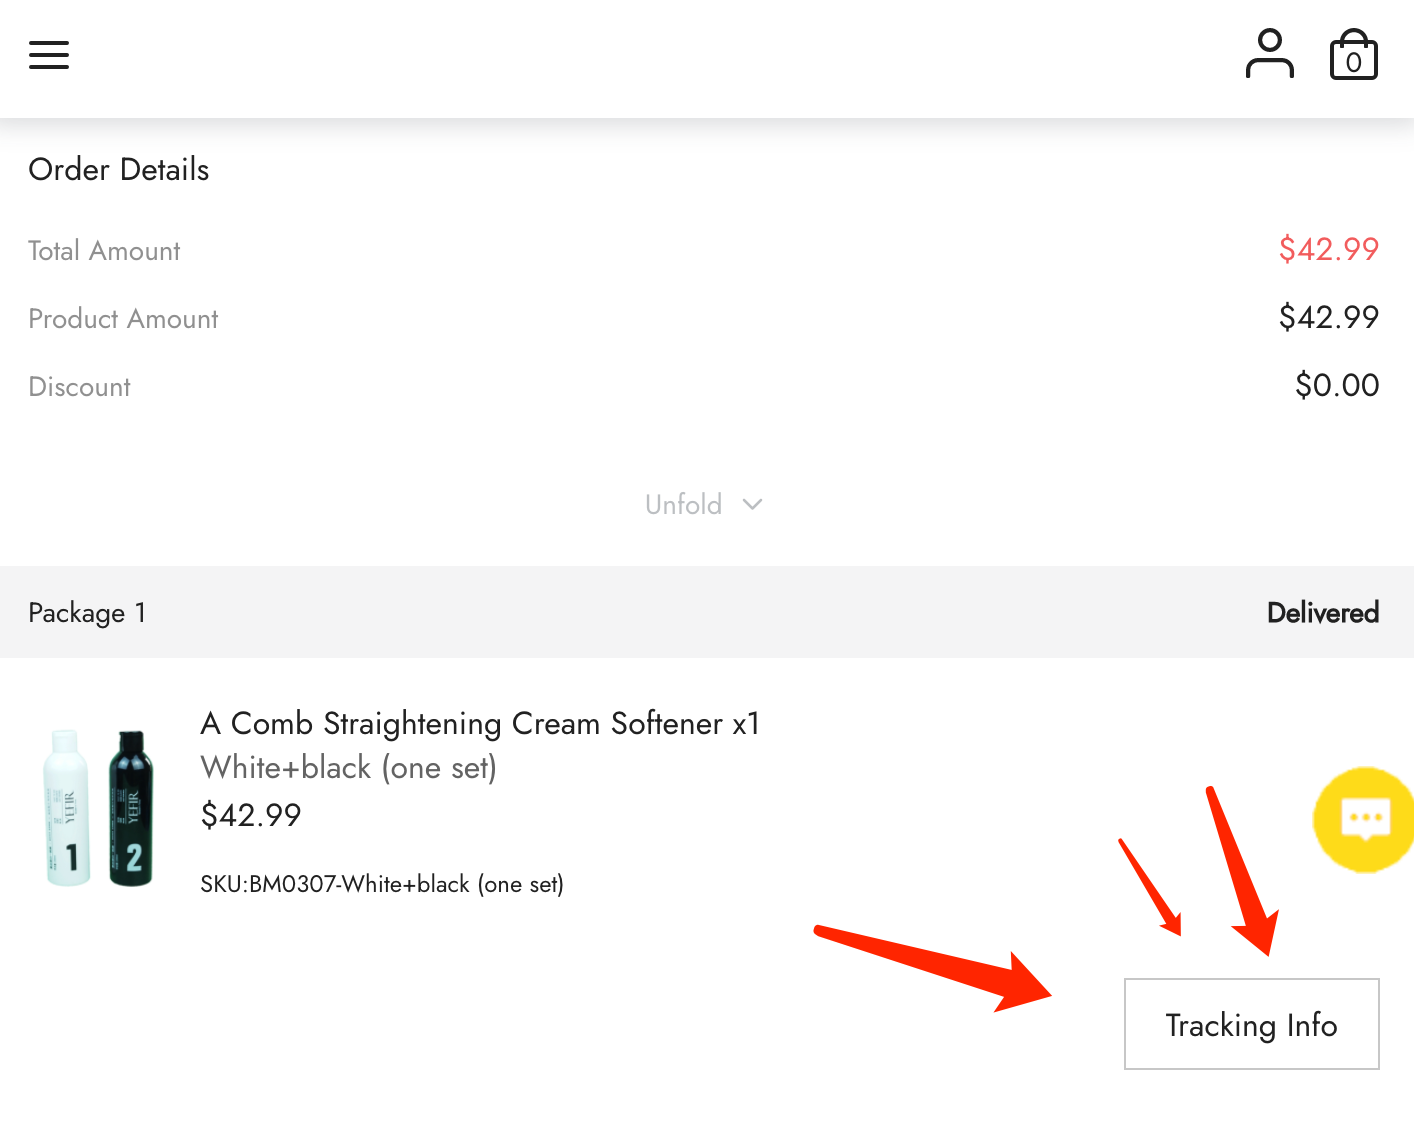1414x1126 pixels.
Task: Click the product price $42.99 under item
Action: click(251, 815)
